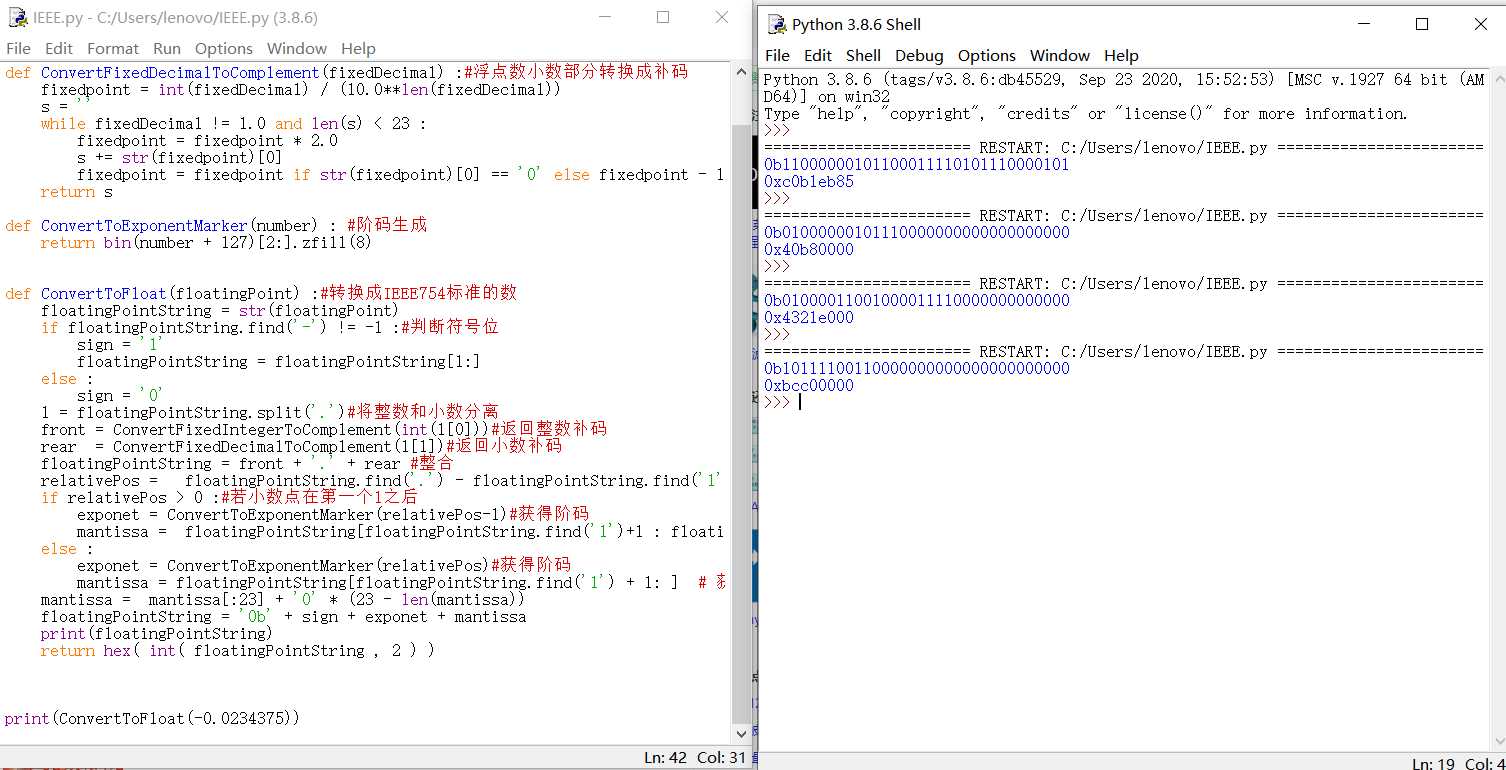
Task: Click the editor scrollbar down arrow
Action: [x=741, y=737]
